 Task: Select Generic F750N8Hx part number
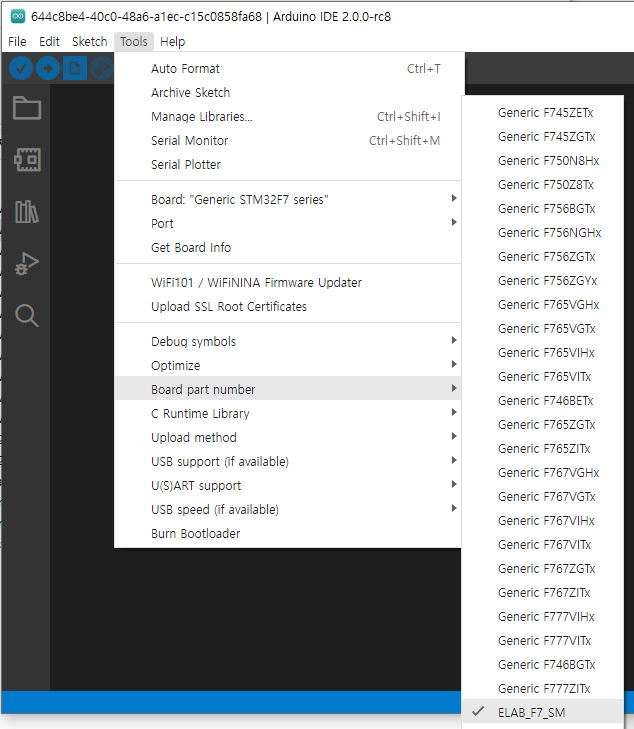point(542,161)
